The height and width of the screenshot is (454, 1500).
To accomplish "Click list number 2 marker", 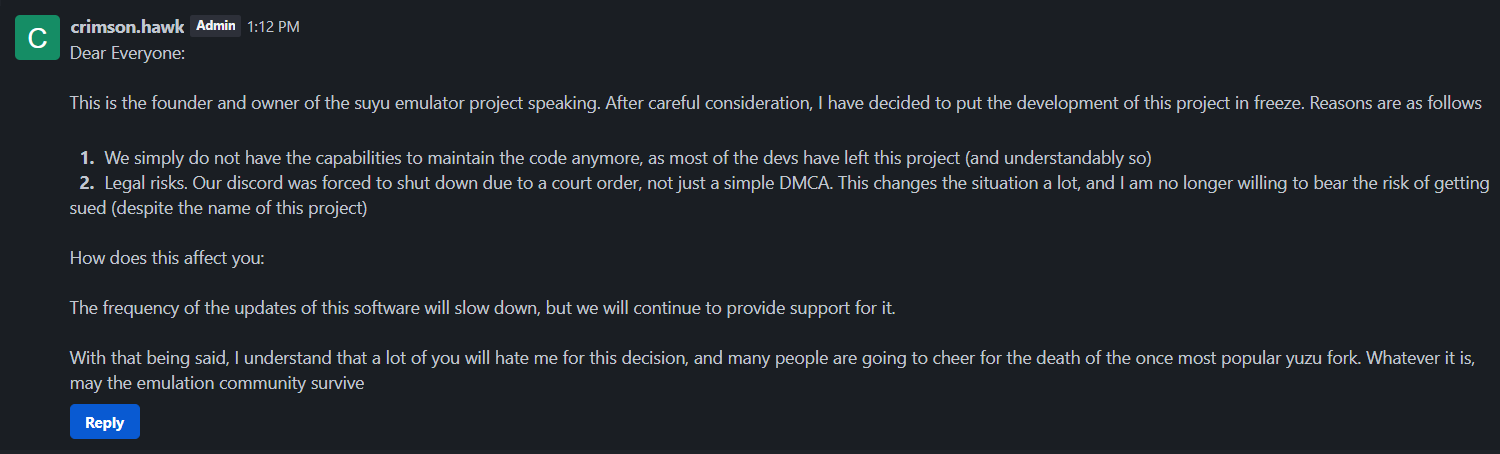I will 86,183.
